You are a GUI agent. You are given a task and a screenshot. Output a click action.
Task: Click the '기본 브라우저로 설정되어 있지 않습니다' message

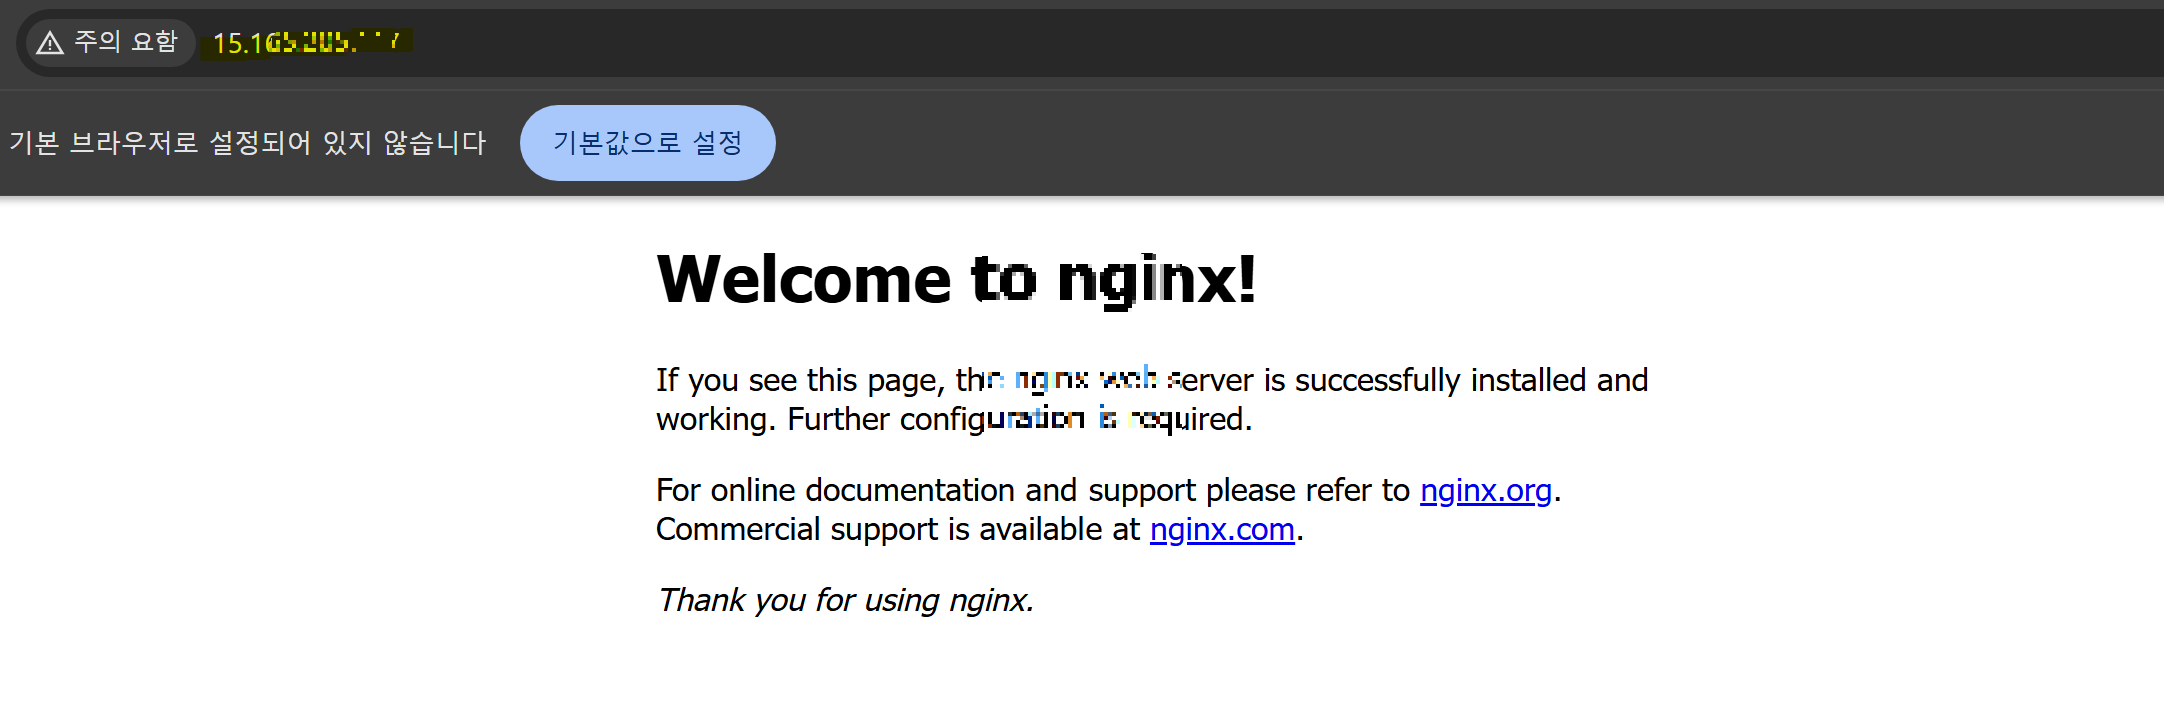tap(248, 143)
